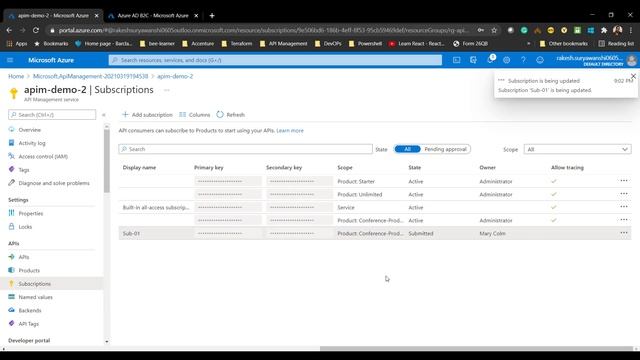This screenshot has height=360, width=640.
Task: Open the Azure portal hamburger menu
Action: point(10,60)
